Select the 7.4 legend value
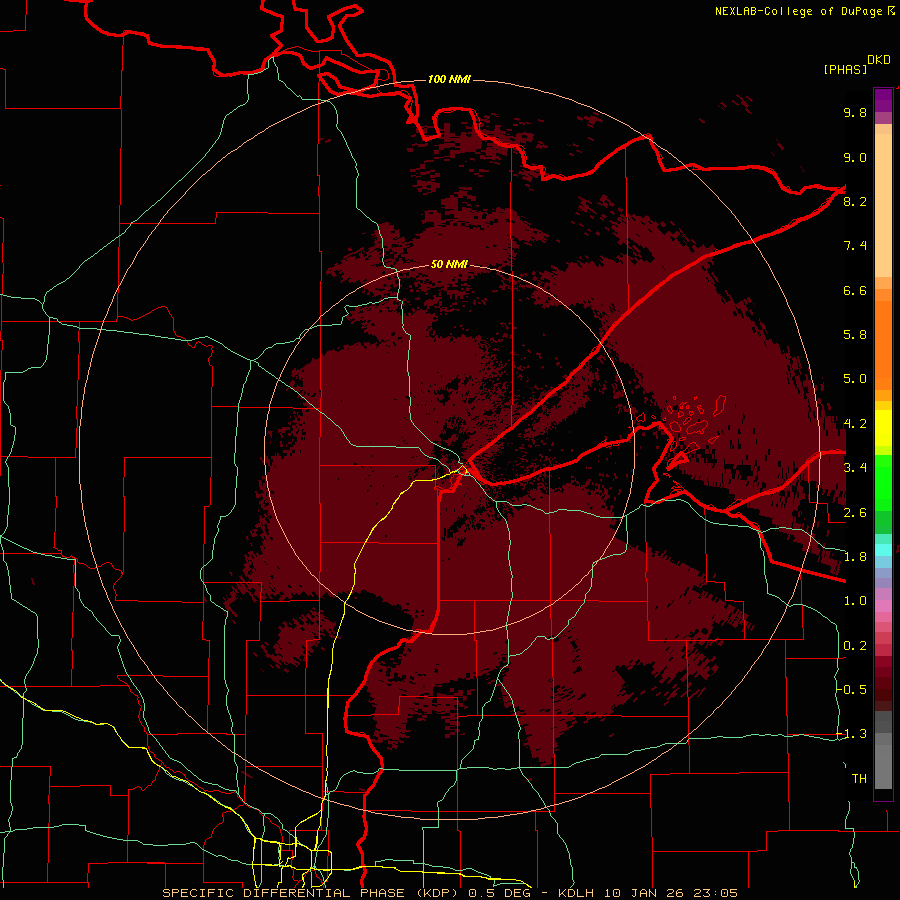Viewport: 900px width, 900px height. point(855,246)
